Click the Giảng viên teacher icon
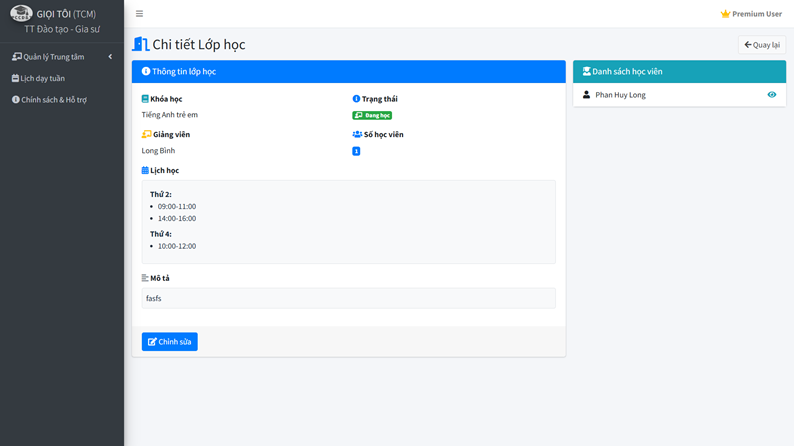794x446 pixels. (x=146, y=134)
